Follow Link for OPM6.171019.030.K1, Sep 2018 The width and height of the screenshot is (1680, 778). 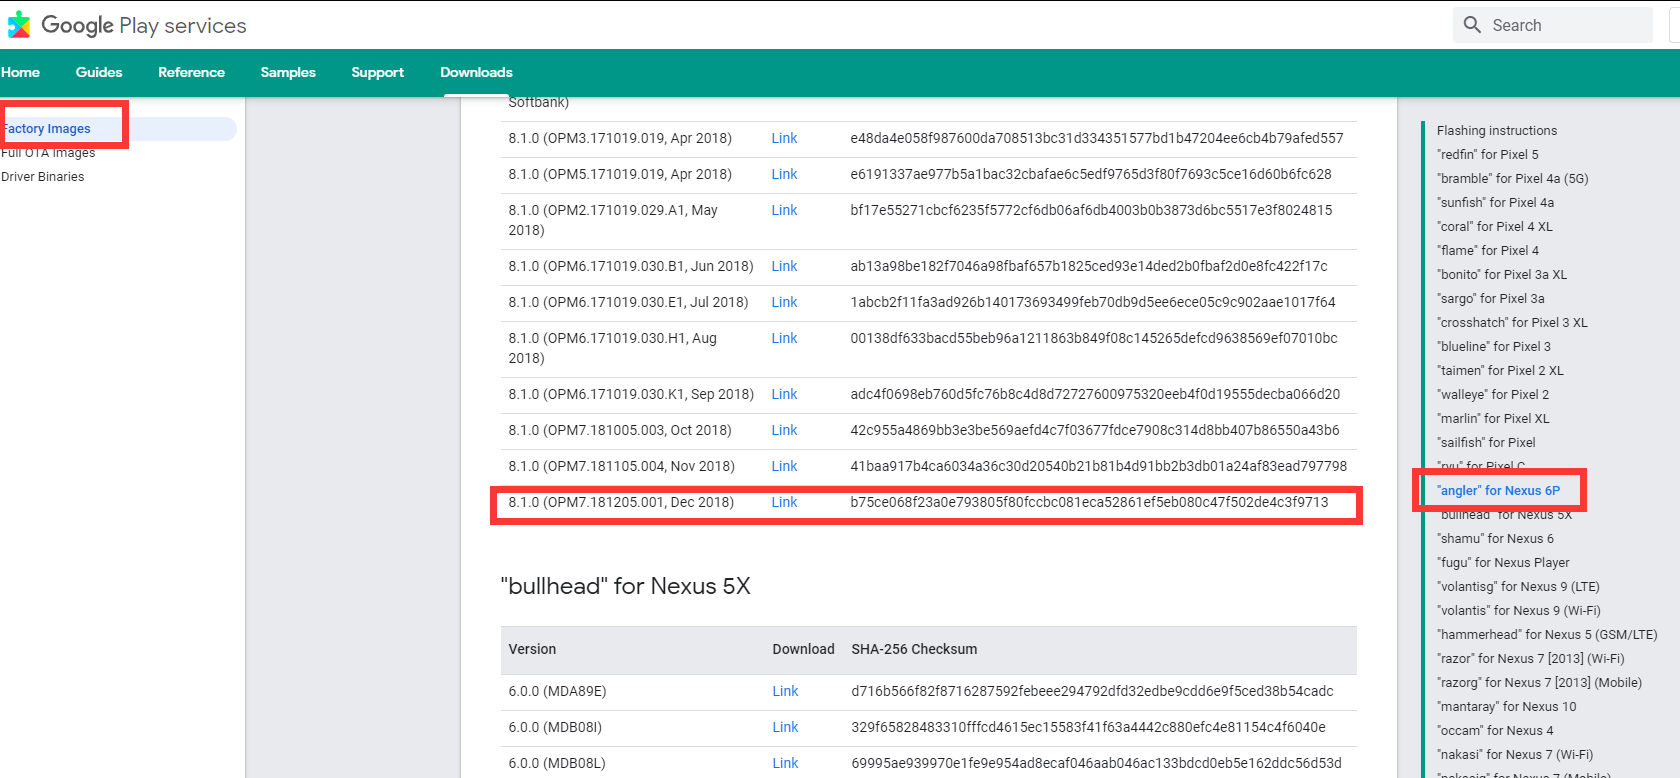point(784,394)
